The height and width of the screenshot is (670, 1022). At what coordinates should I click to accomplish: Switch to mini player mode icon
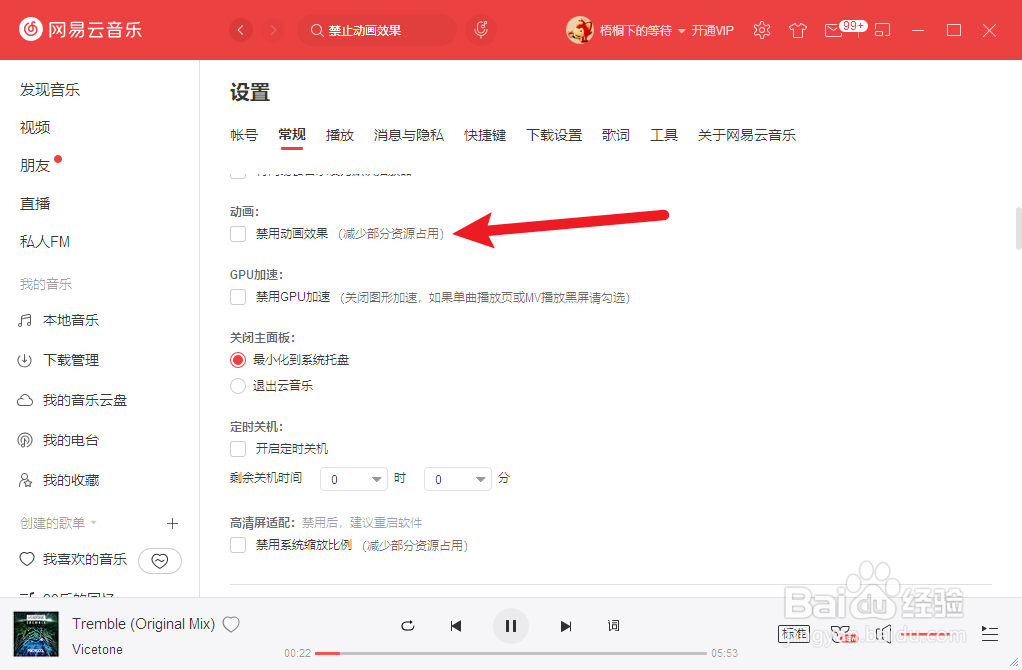click(x=883, y=30)
